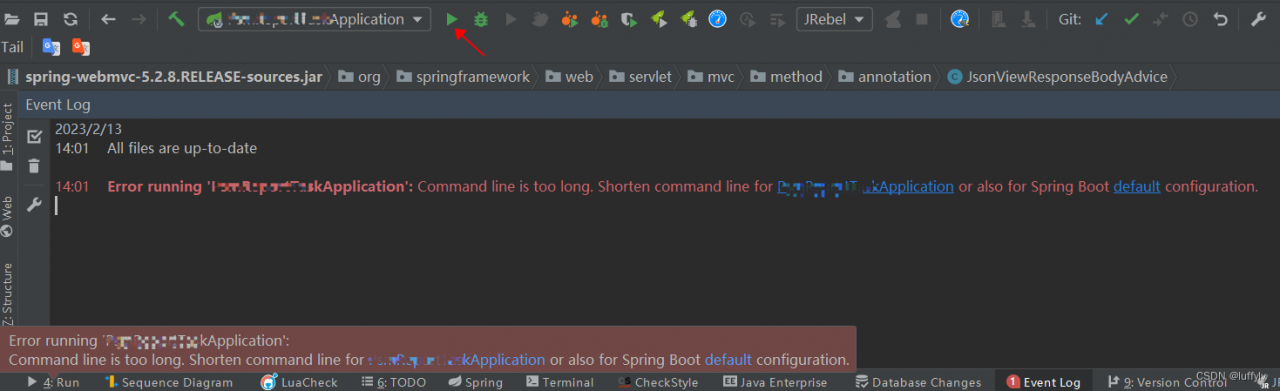Click the 'default' link in the notification popup
The width and height of the screenshot is (1280, 391).
[728, 359]
